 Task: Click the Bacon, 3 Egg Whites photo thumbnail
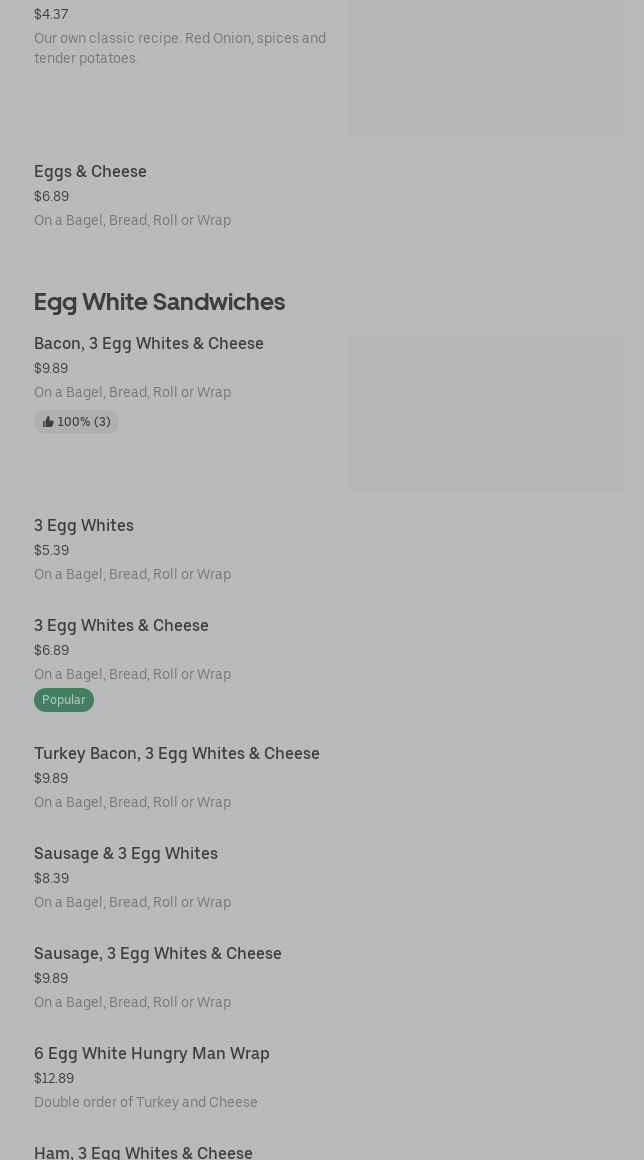point(486,413)
